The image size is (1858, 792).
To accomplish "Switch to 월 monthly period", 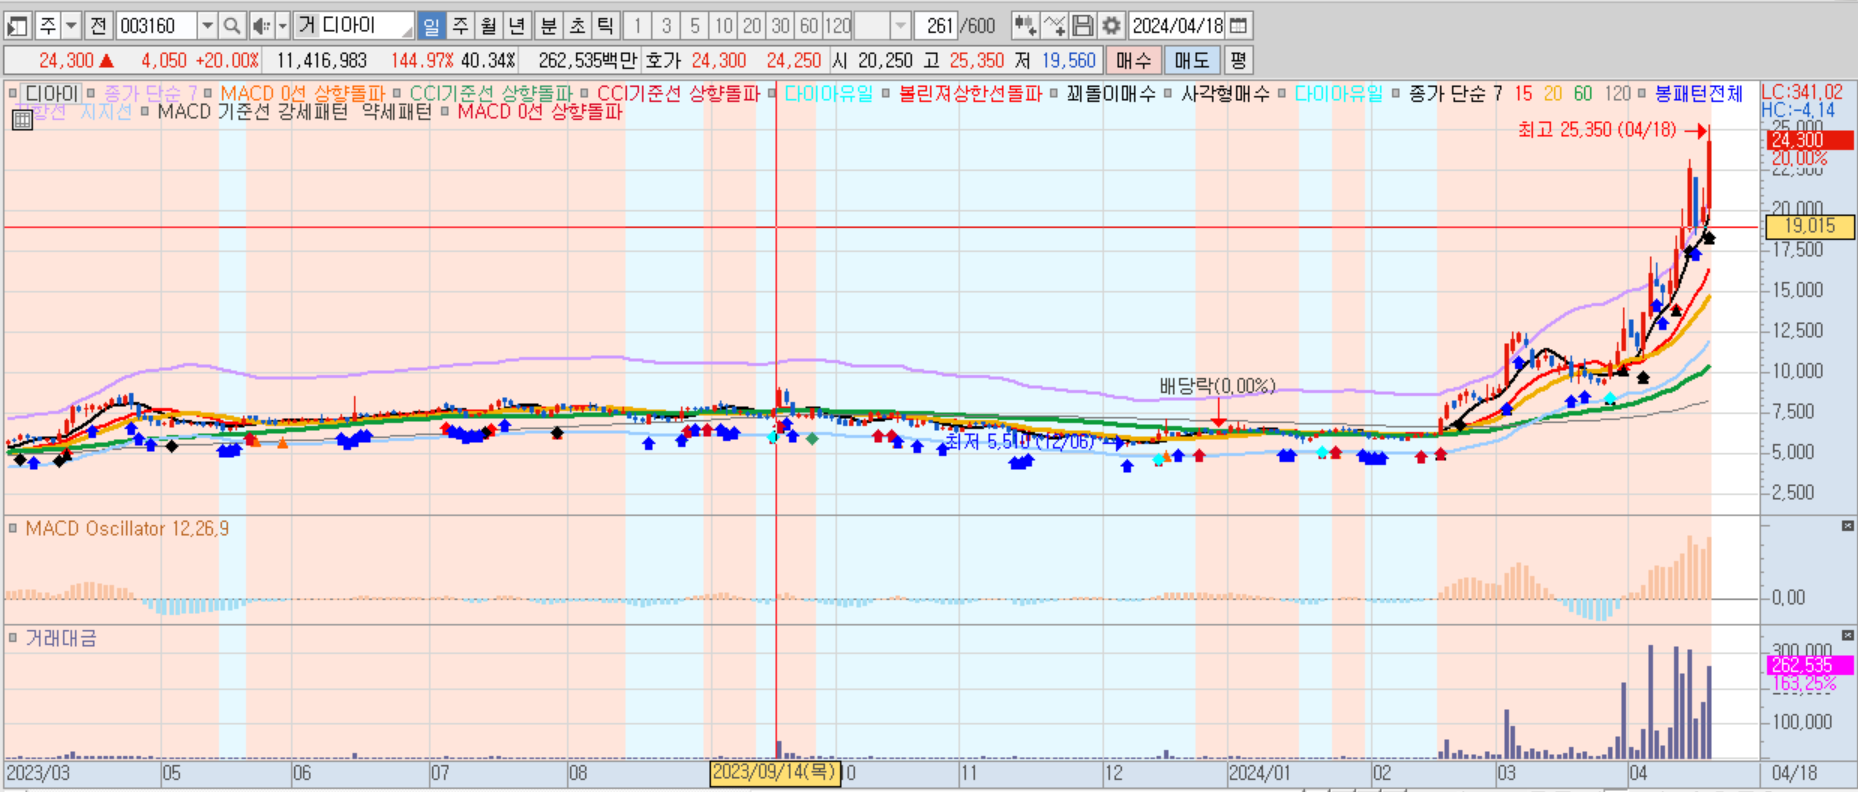I will pos(488,26).
